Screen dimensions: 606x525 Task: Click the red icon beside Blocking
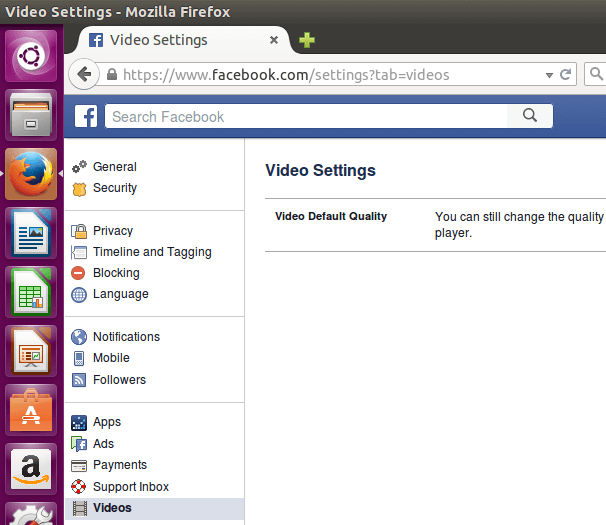[78, 273]
